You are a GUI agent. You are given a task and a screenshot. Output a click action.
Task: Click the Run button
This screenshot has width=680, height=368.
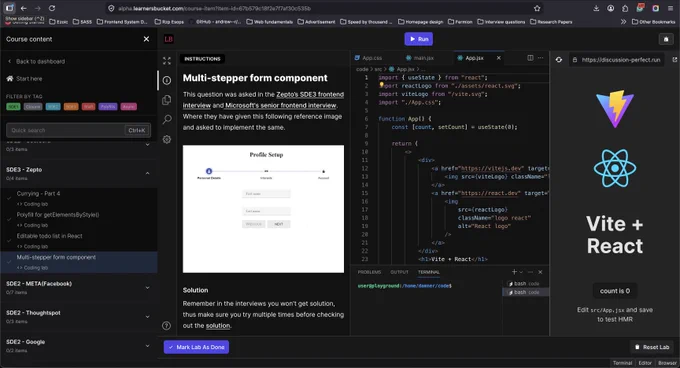click(x=418, y=39)
